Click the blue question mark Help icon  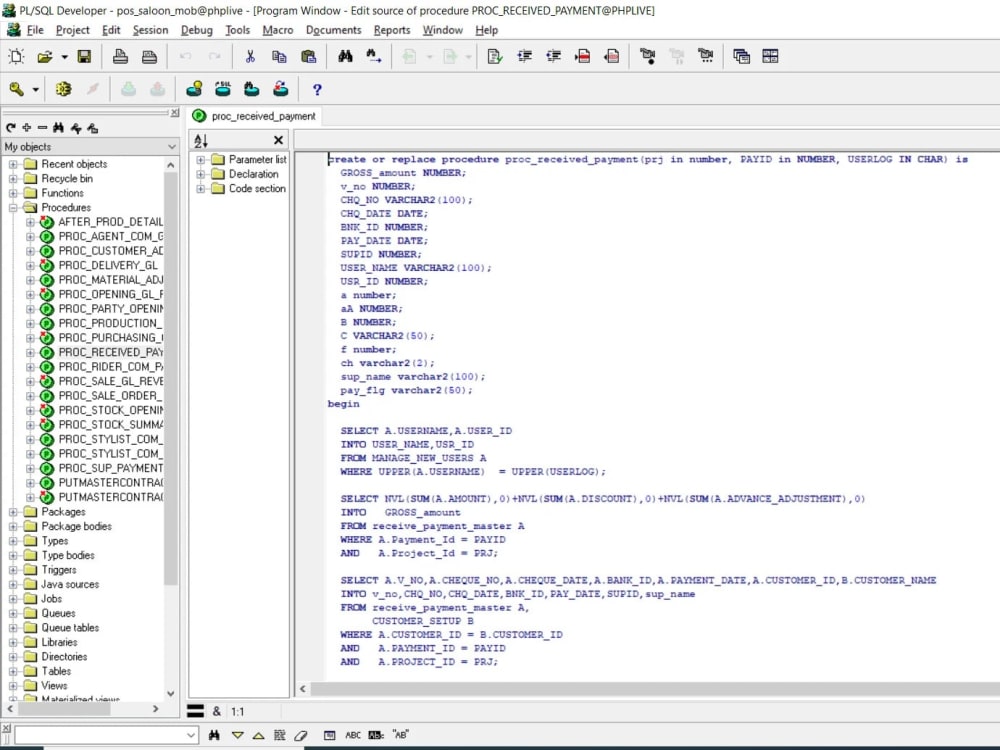coord(317,90)
